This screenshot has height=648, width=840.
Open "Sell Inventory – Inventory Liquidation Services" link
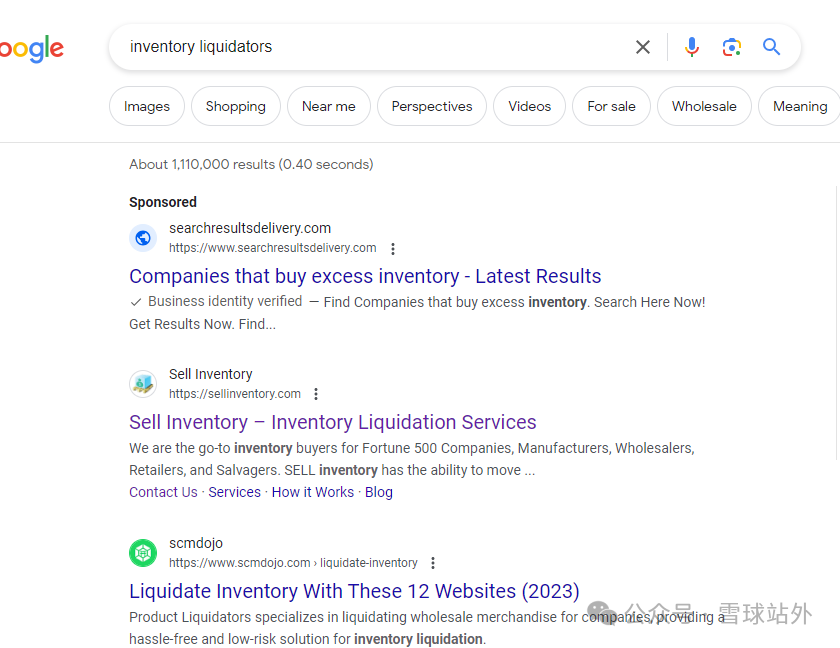[333, 422]
